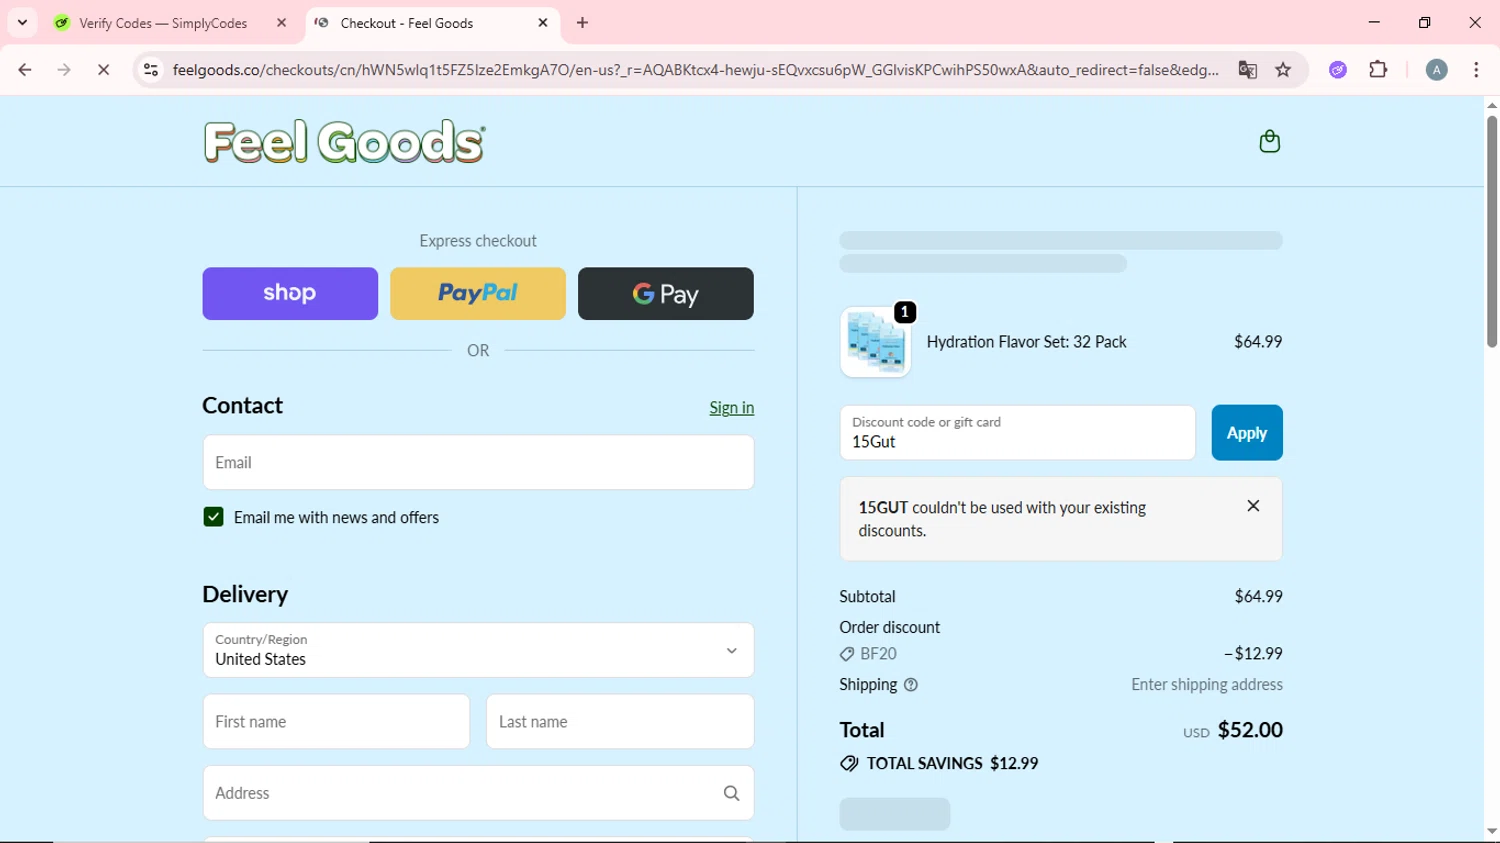The image size is (1500, 843).
Task: Open a new browser tab
Action: (x=583, y=23)
